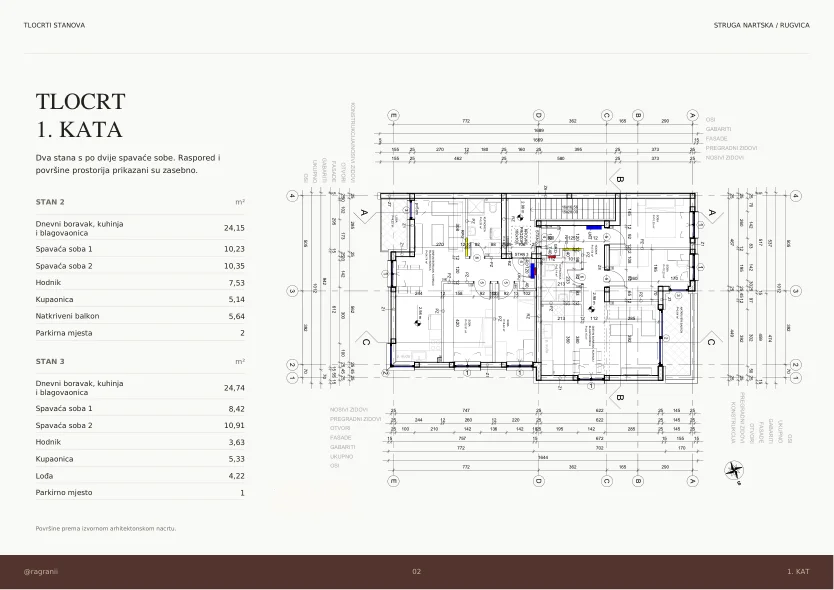Click the 10,91 area value
Viewport: 834px width, 590px height.
235,425
